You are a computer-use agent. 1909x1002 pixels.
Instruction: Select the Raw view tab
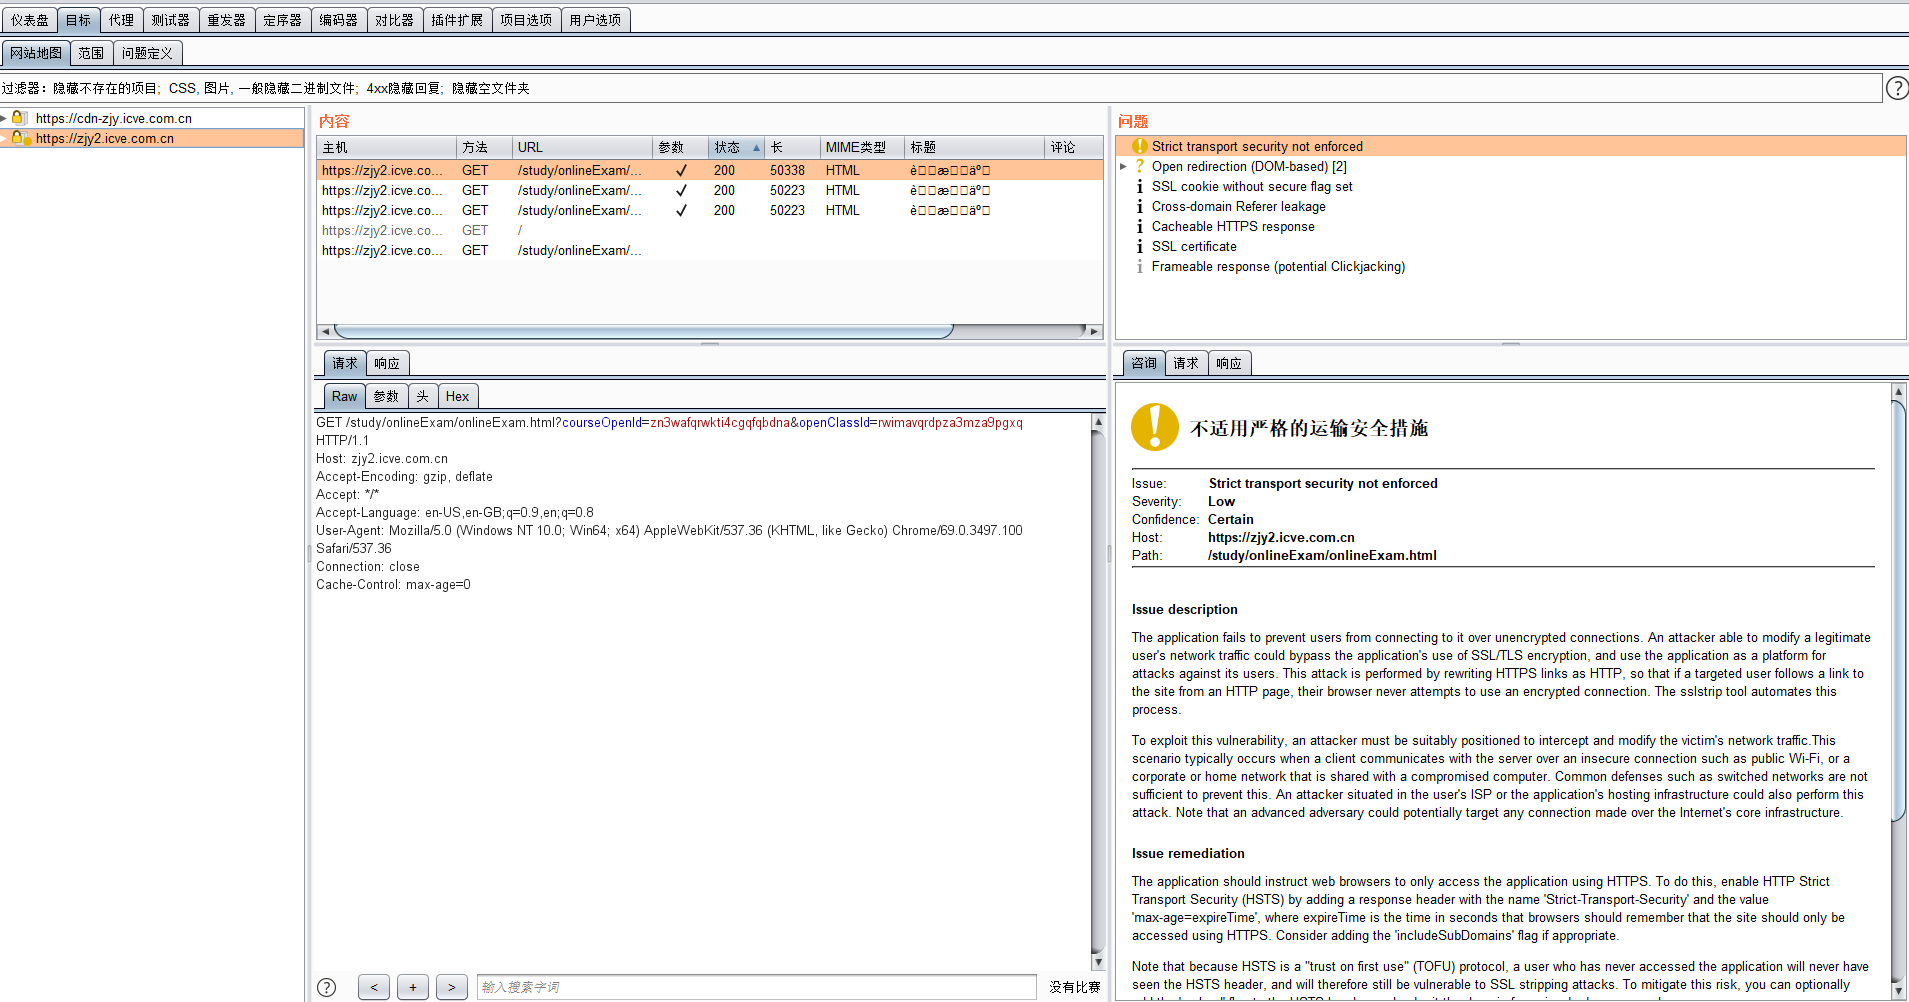click(344, 396)
